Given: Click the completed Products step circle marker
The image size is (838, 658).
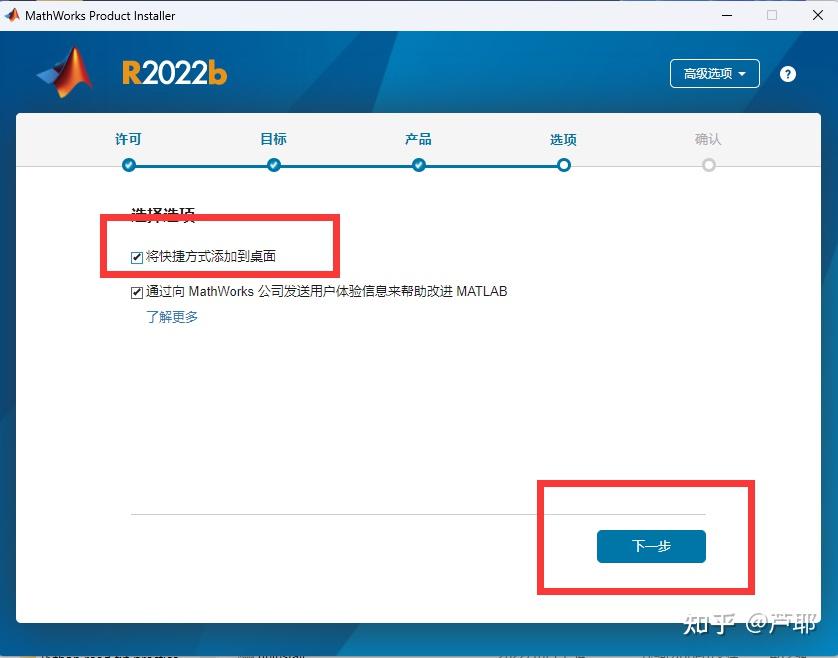Looking at the screenshot, I should 418,165.
